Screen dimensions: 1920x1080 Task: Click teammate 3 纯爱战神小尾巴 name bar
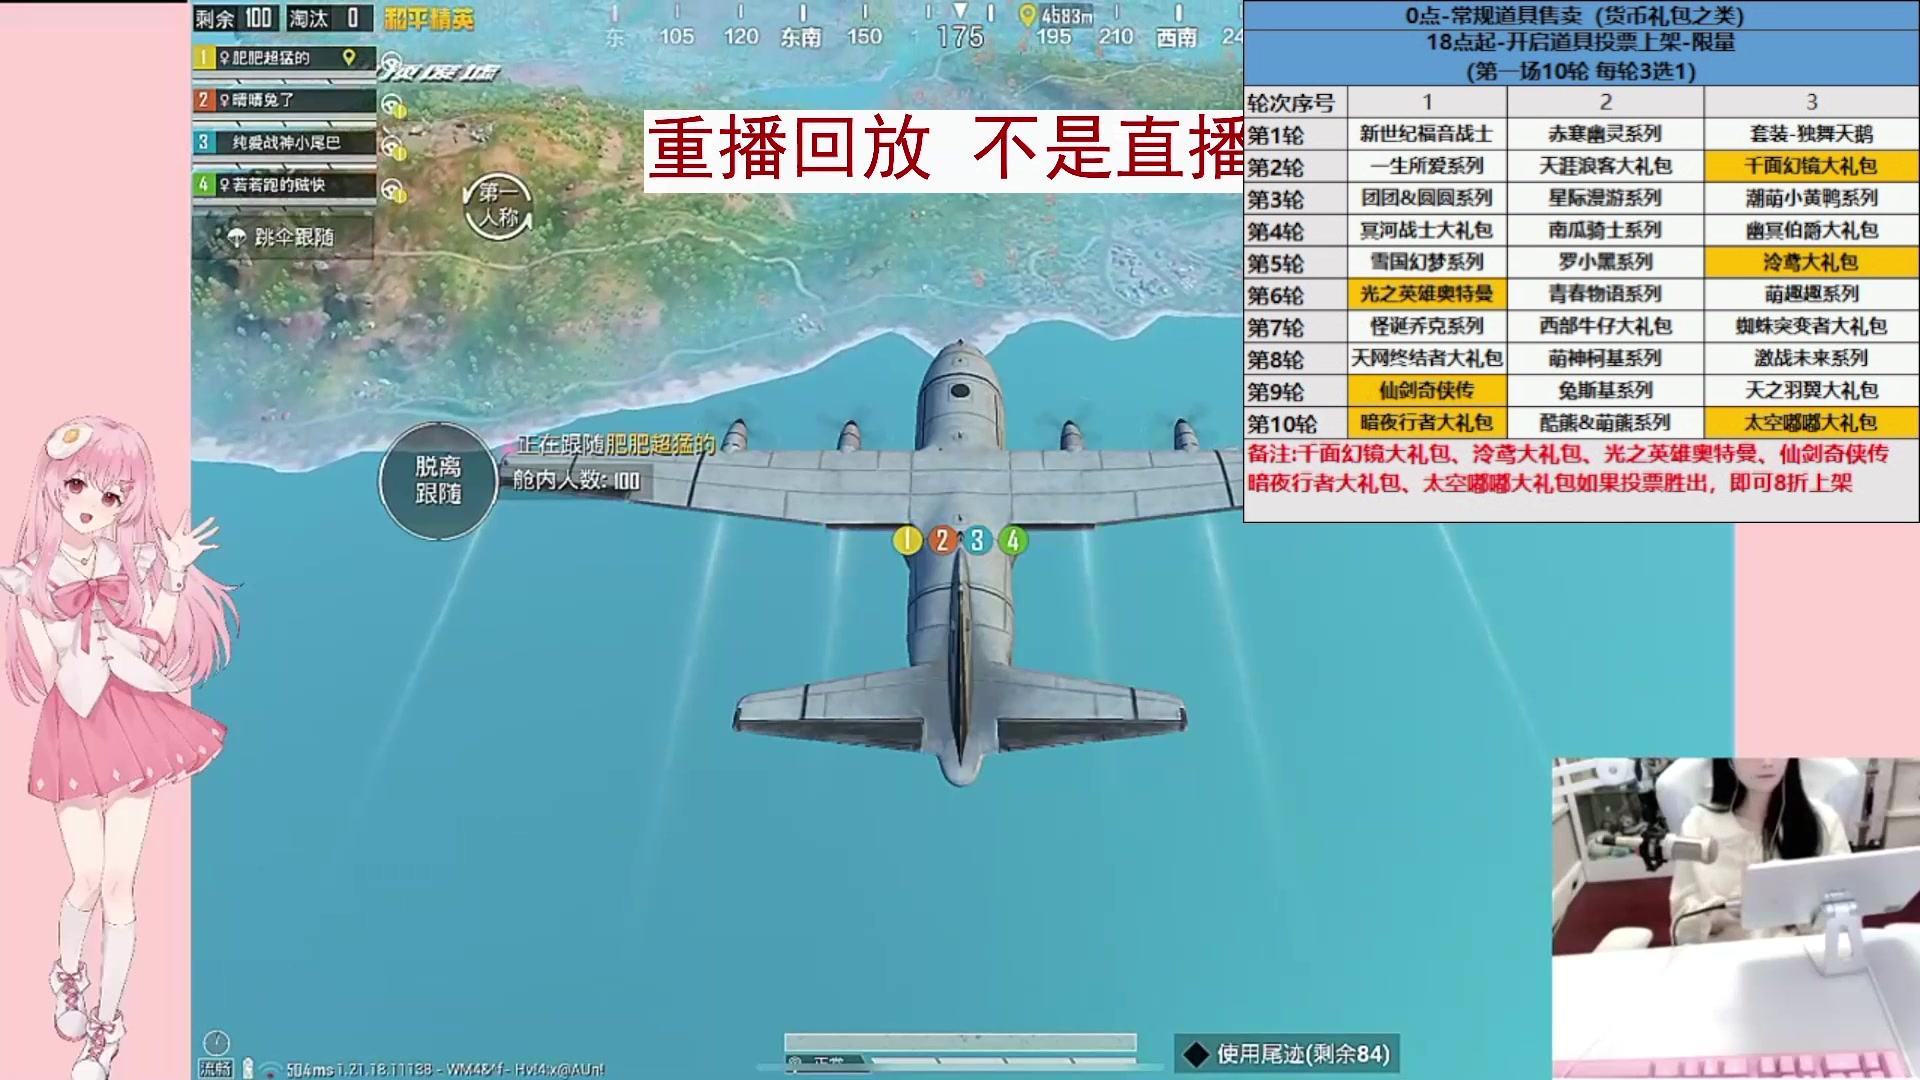pyautogui.click(x=283, y=143)
